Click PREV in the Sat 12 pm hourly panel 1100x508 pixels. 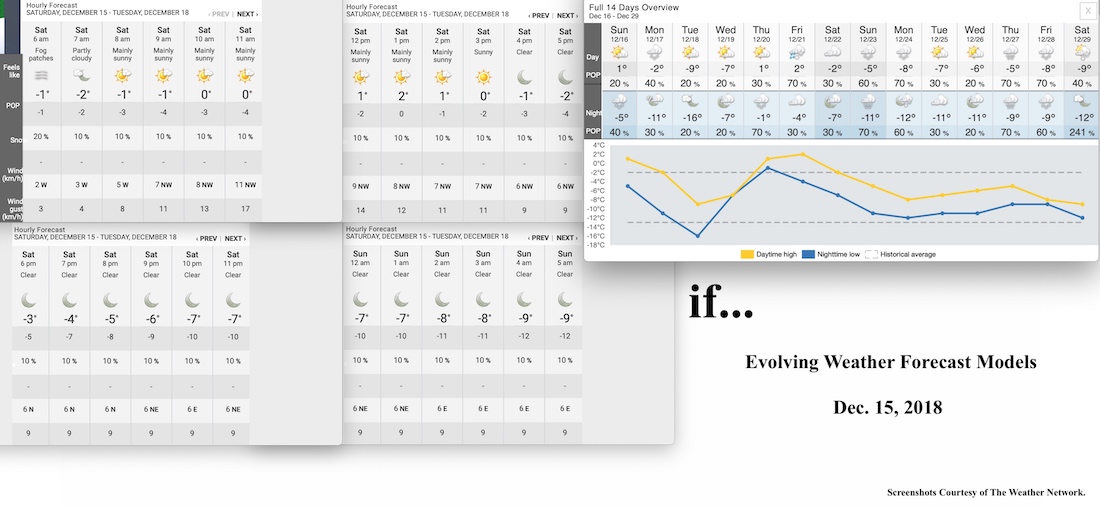(539, 15)
